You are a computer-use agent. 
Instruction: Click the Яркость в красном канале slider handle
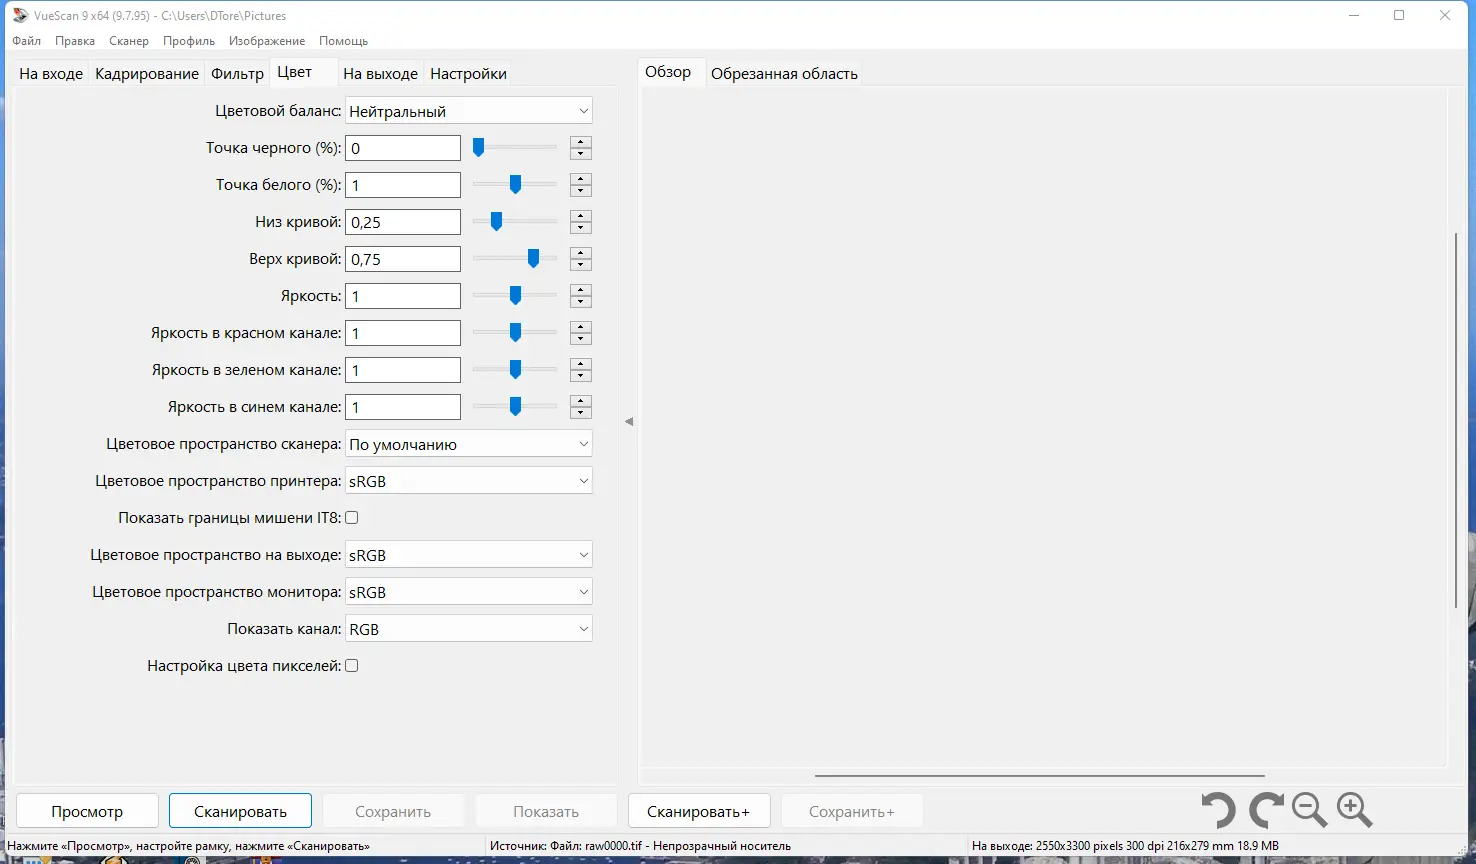coord(515,333)
